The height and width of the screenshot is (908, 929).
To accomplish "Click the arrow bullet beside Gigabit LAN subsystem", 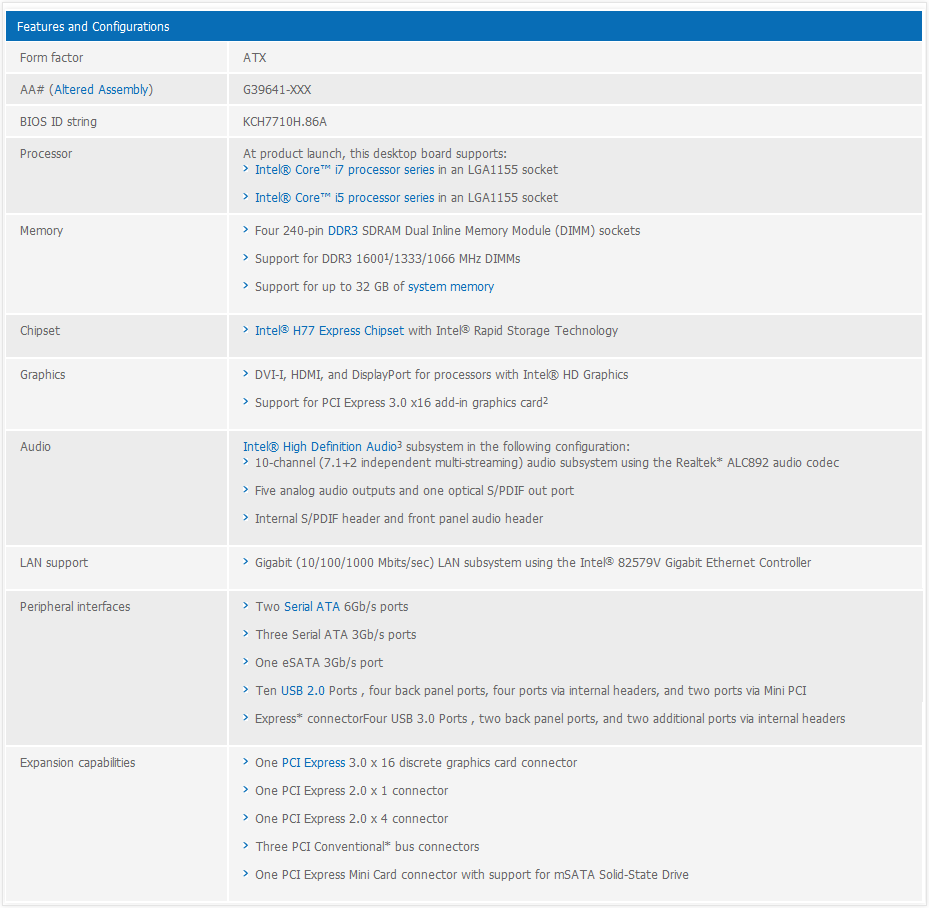I will (x=246, y=562).
